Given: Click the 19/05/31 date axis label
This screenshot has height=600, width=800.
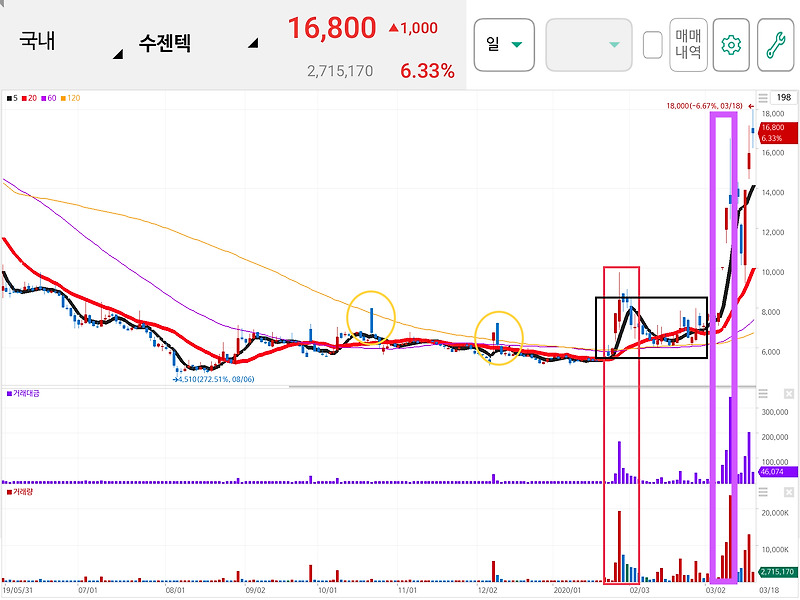Looking at the screenshot, I should click(17, 590).
